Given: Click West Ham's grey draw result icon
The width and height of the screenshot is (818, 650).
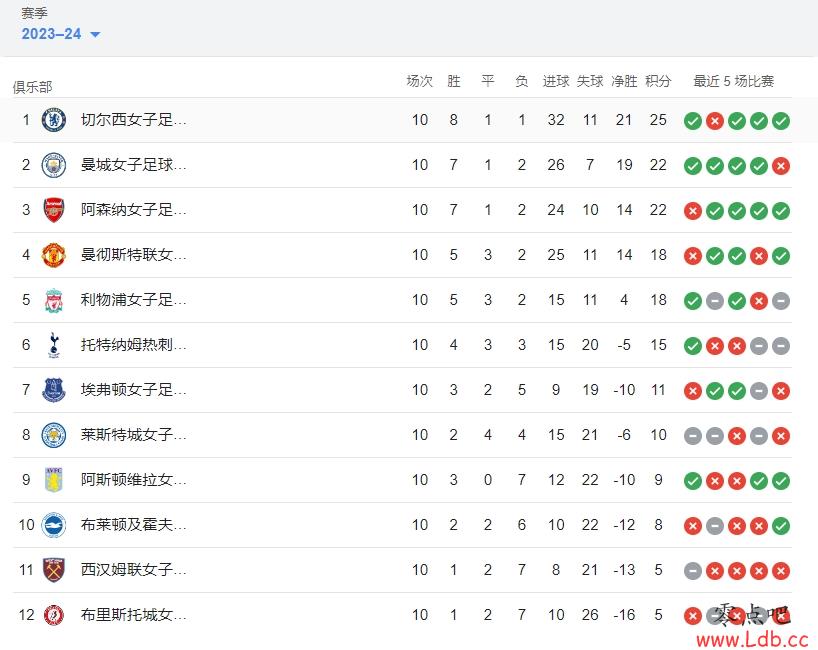Looking at the screenshot, I should coord(693,571).
